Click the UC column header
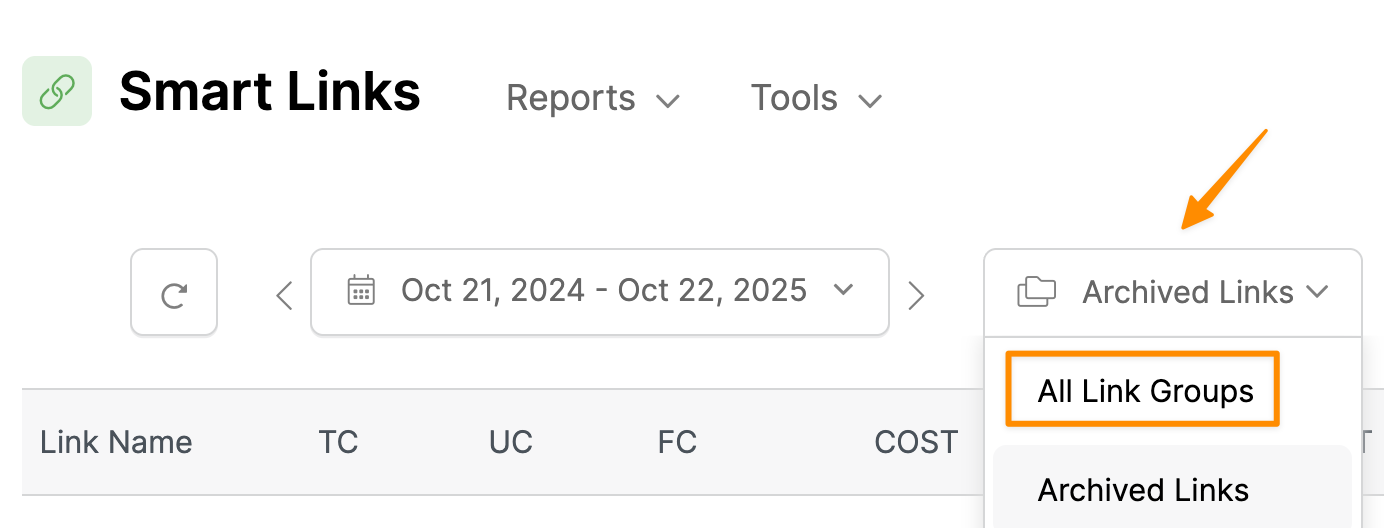The width and height of the screenshot is (1384, 528). pos(510,442)
